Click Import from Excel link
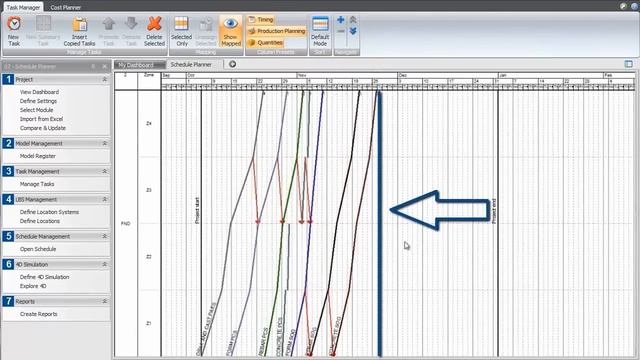 coord(41,119)
